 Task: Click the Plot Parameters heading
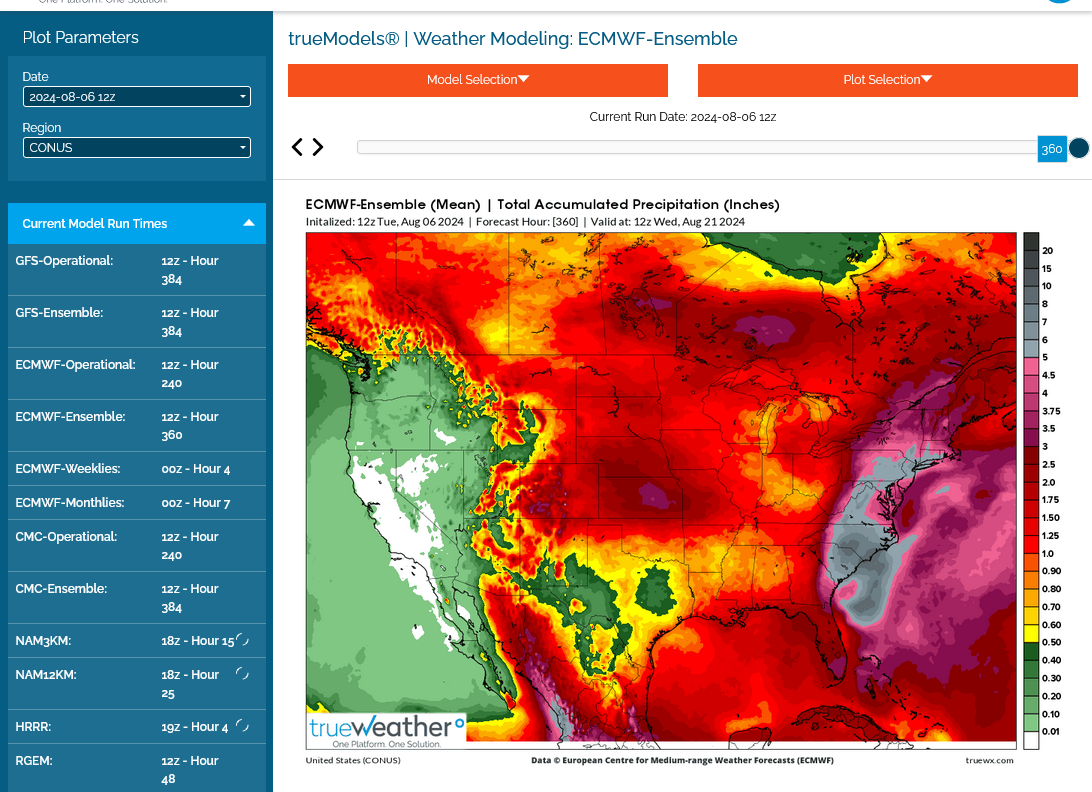pos(81,38)
